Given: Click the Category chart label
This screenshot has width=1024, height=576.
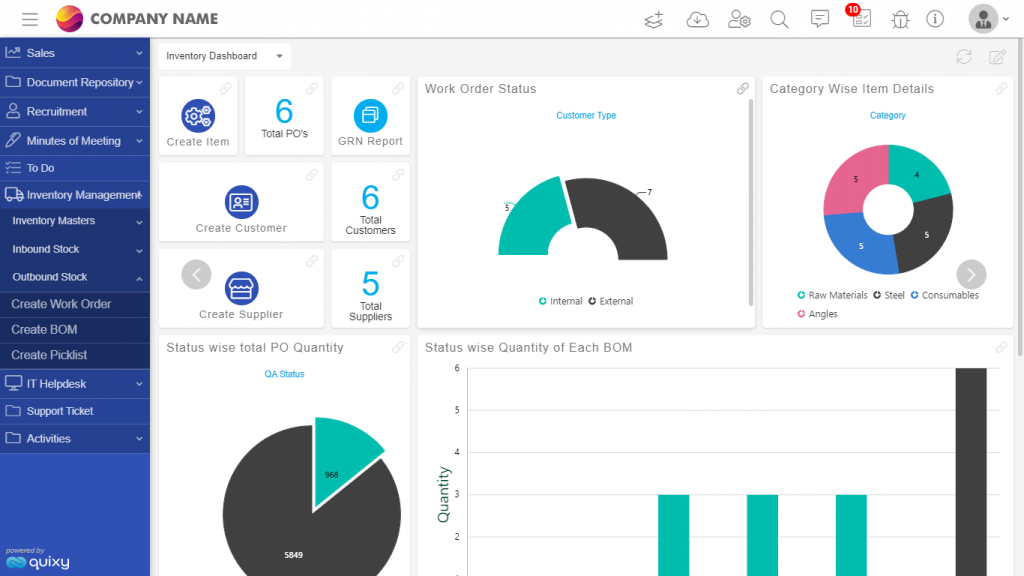Looking at the screenshot, I should [888, 116].
